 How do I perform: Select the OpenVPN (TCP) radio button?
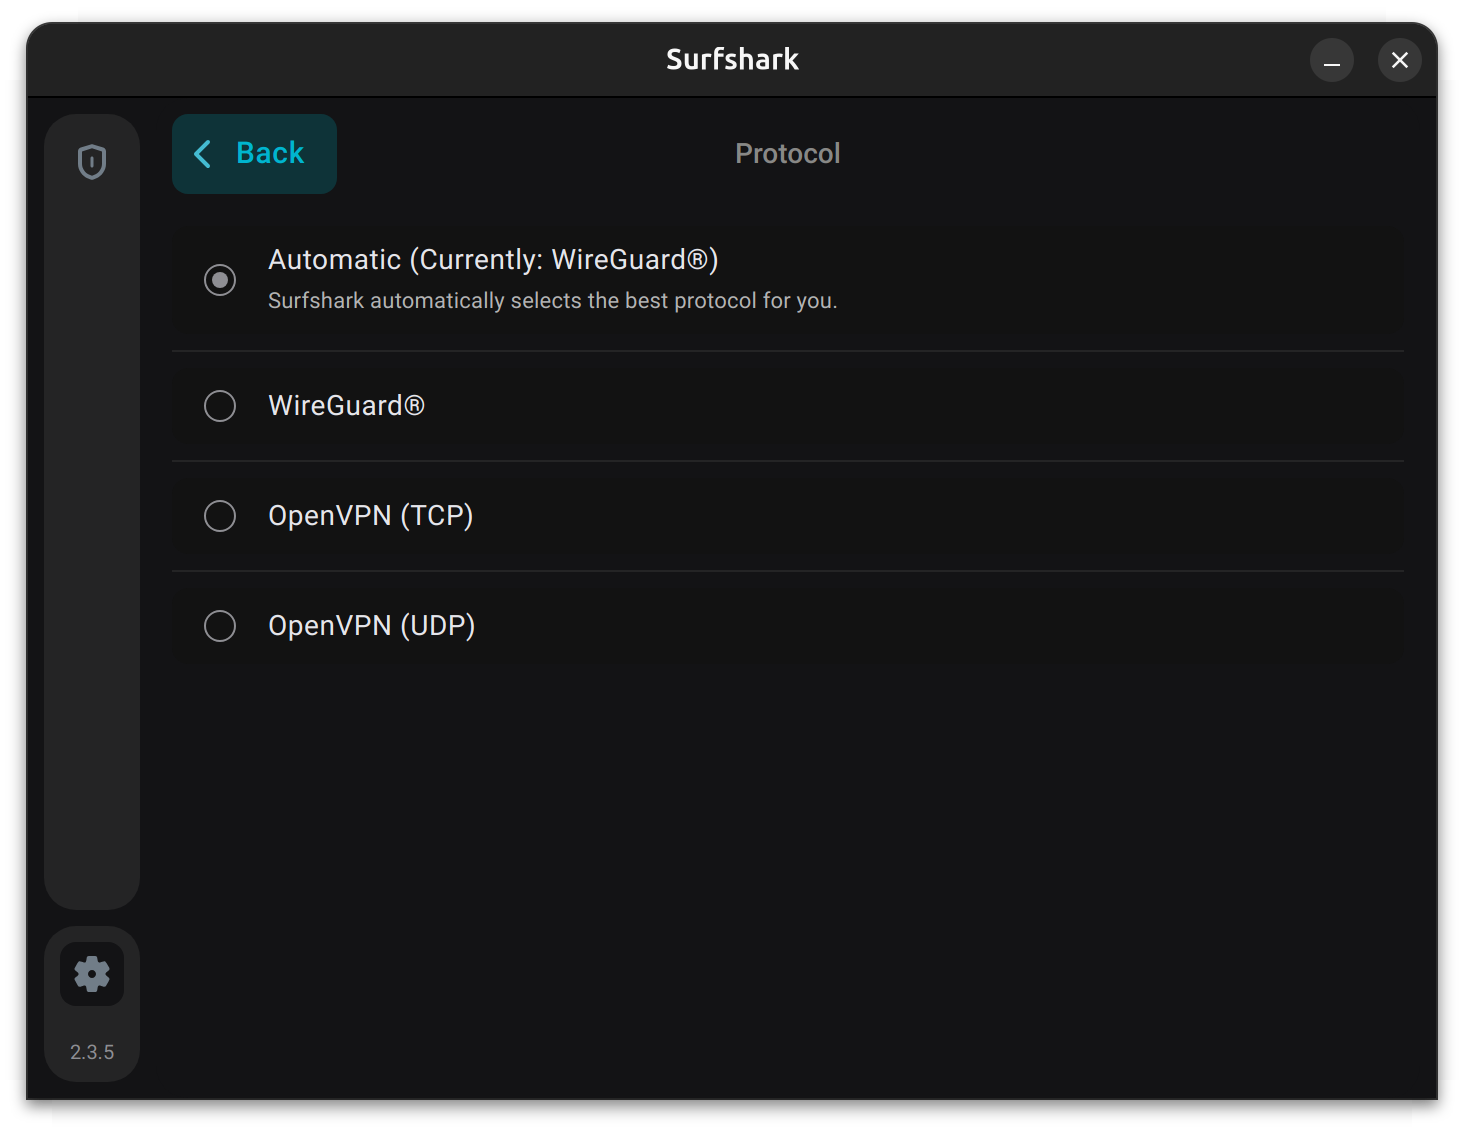(x=220, y=516)
